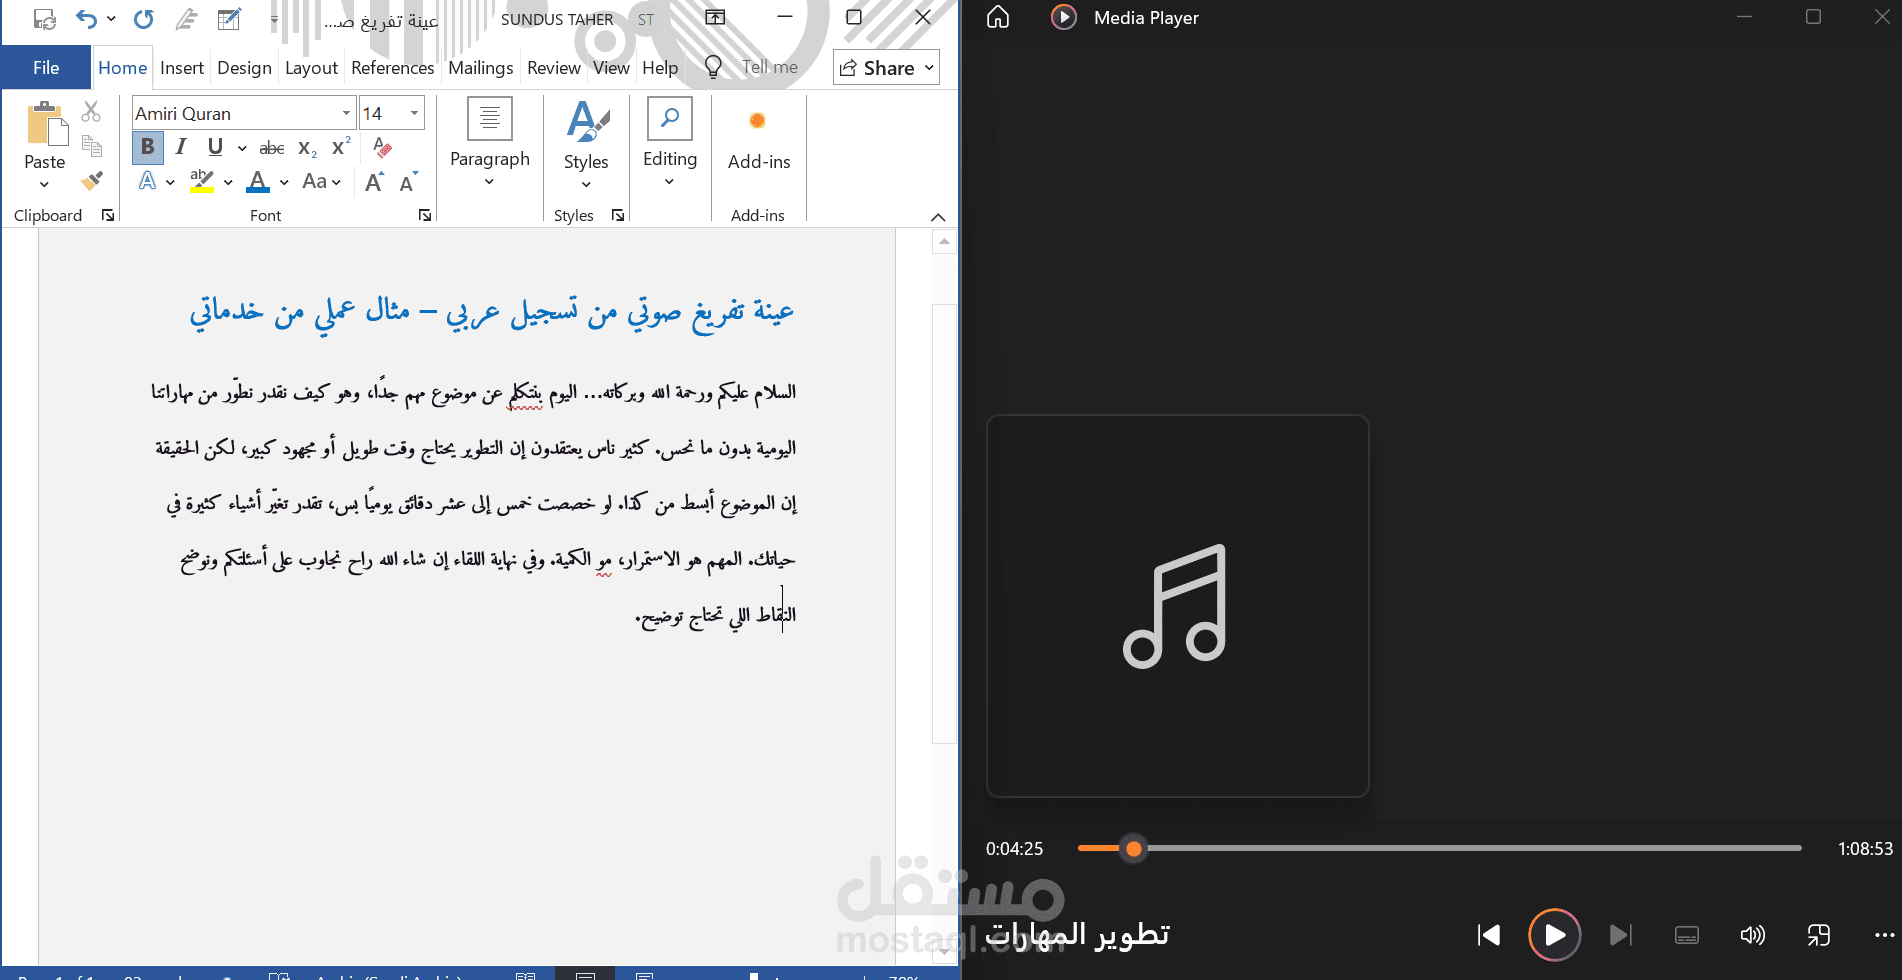Open the font name dropdown Amiri Quran

click(346, 113)
